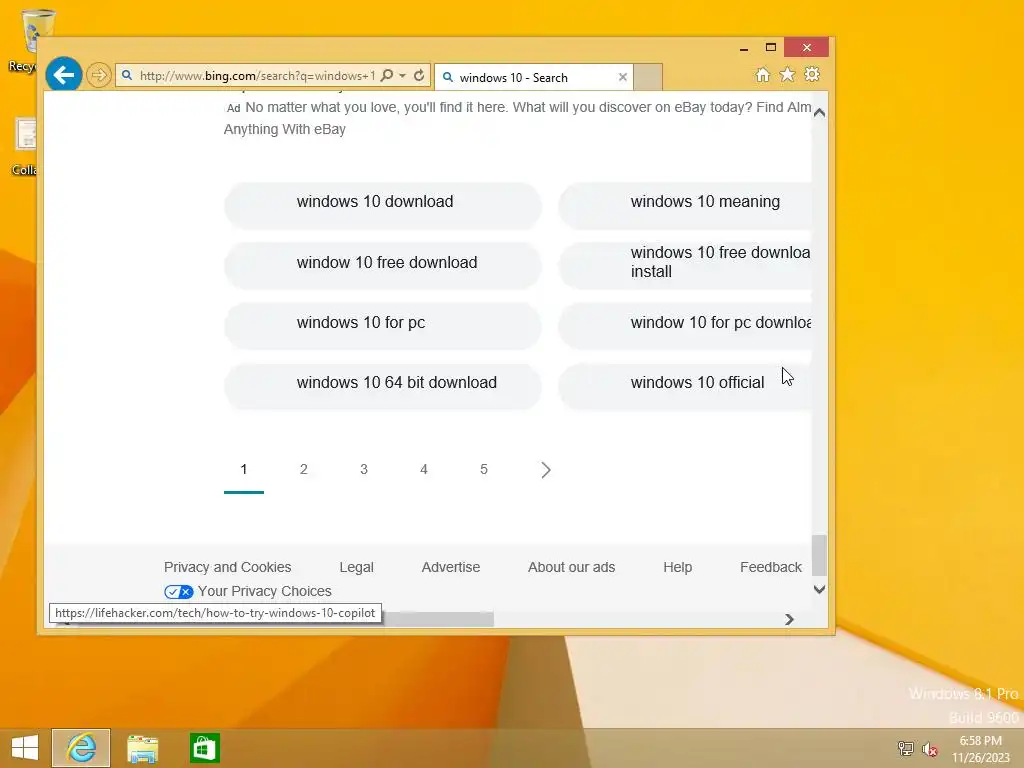Select results page 1

pos(244,470)
